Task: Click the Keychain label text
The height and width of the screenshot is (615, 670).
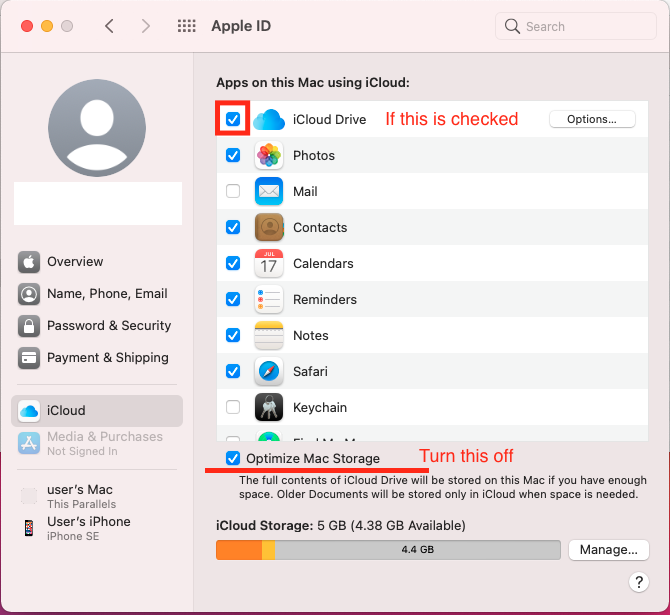Action: tap(320, 407)
